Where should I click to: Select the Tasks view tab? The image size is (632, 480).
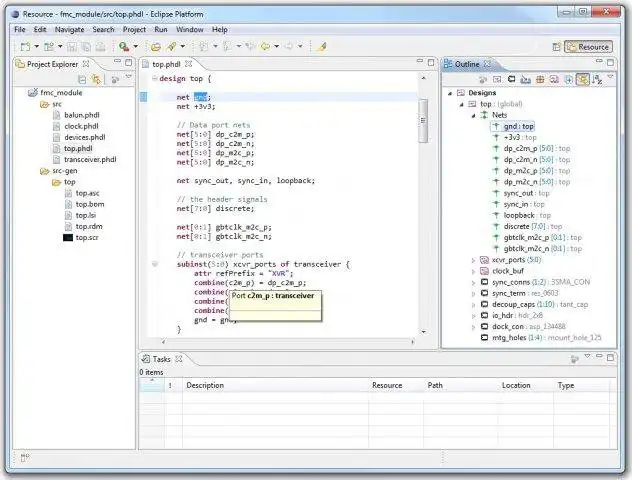tap(161, 359)
